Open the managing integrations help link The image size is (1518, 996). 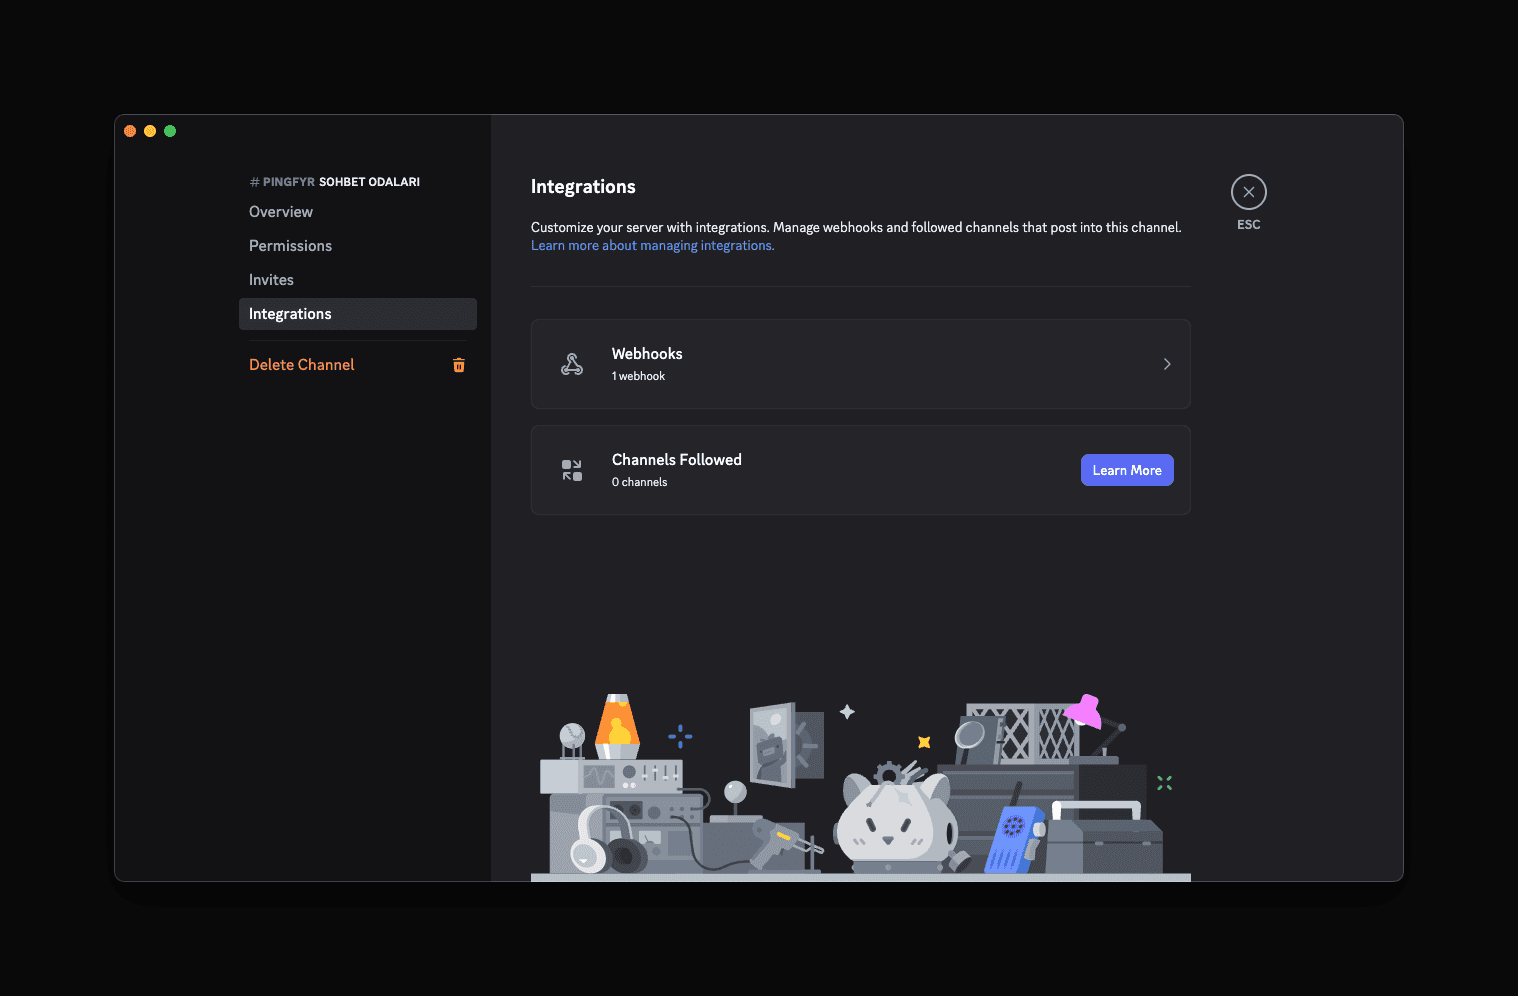point(651,245)
